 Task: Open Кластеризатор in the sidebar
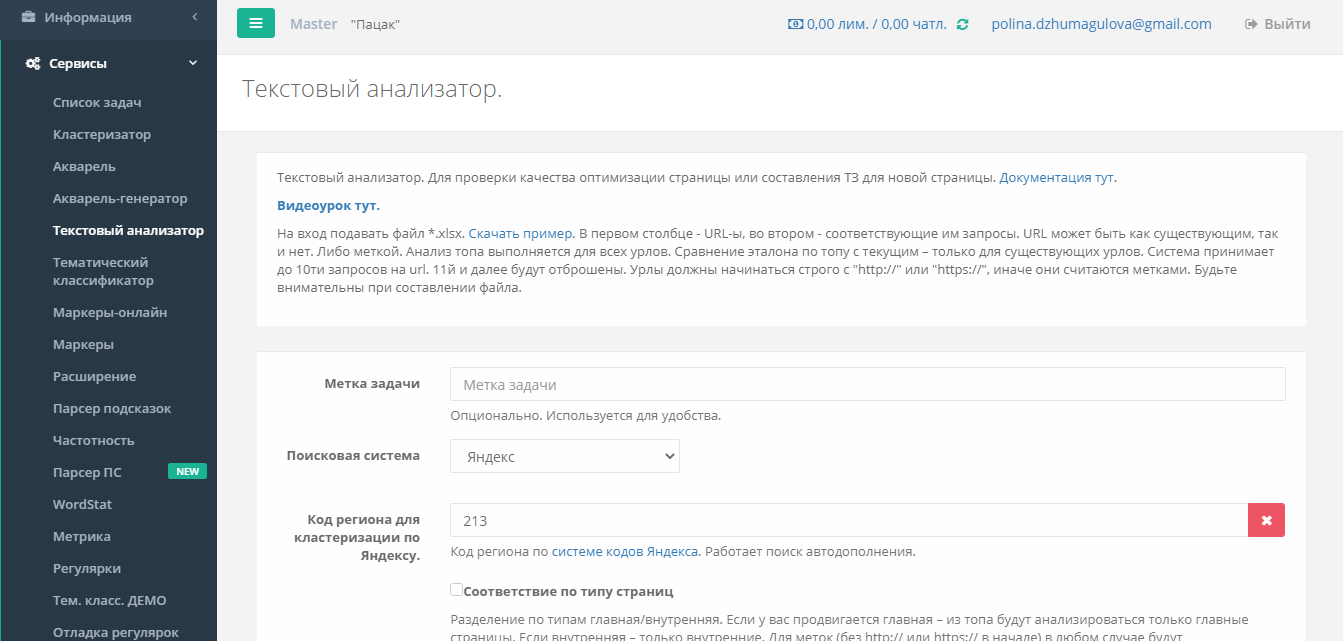pos(102,134)
